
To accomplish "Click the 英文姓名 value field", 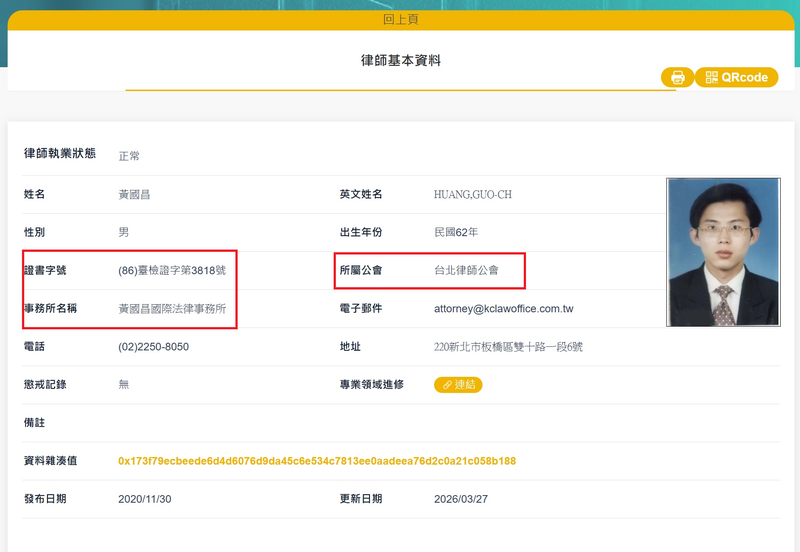I will click(473, 194).
